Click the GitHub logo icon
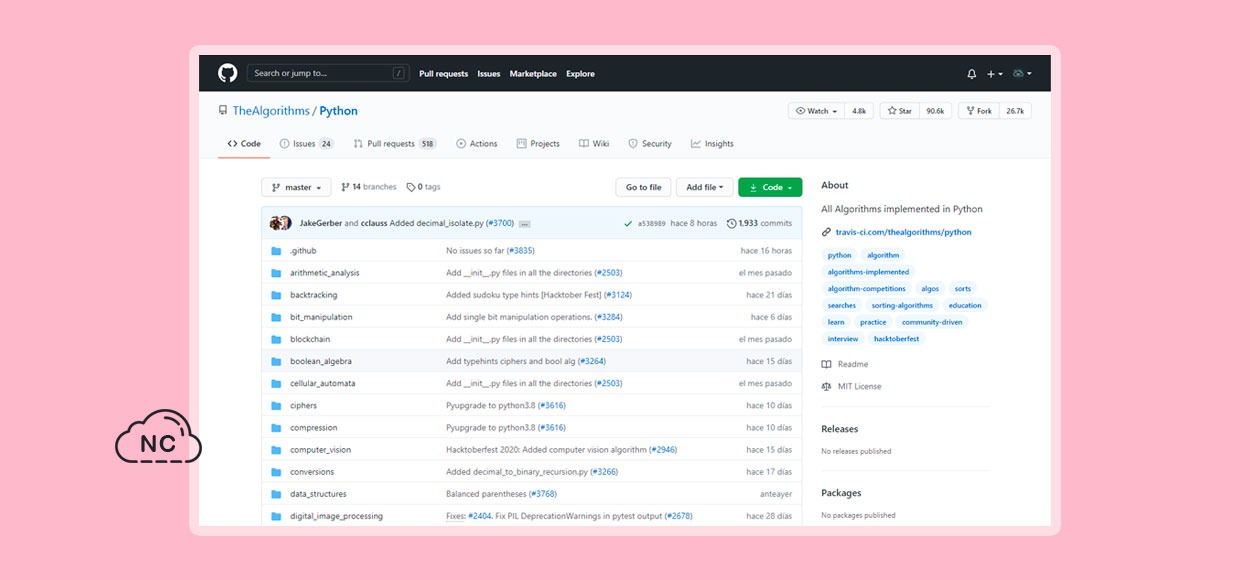The image size is (1250, 580). [x=227, y=73]
